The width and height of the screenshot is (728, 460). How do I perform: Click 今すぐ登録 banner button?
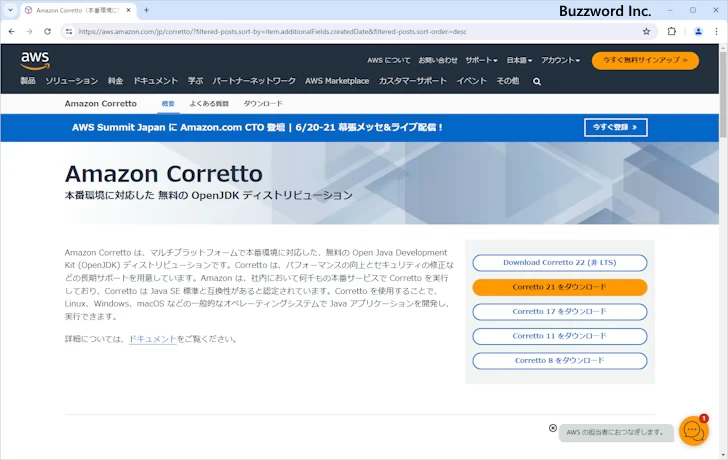pyautogui.click(x=616, y=128)
